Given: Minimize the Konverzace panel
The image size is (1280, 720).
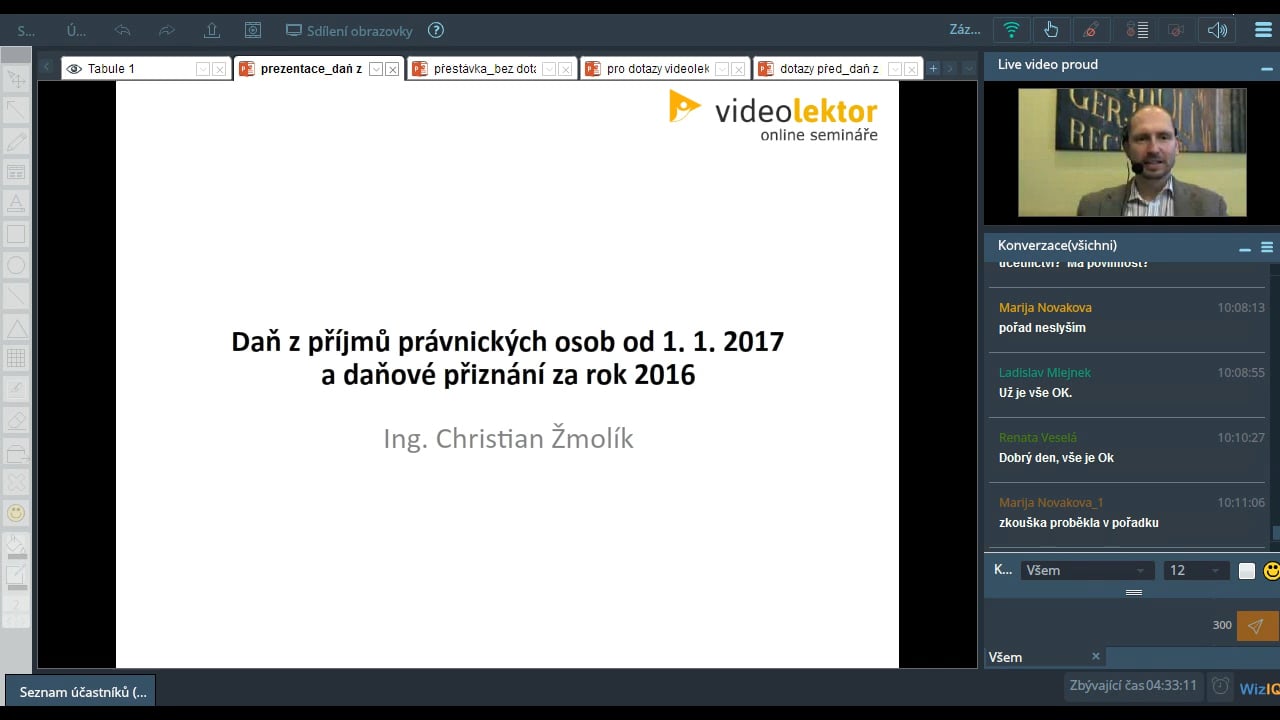Looking at the screenshot, I should coord(1245,249).
